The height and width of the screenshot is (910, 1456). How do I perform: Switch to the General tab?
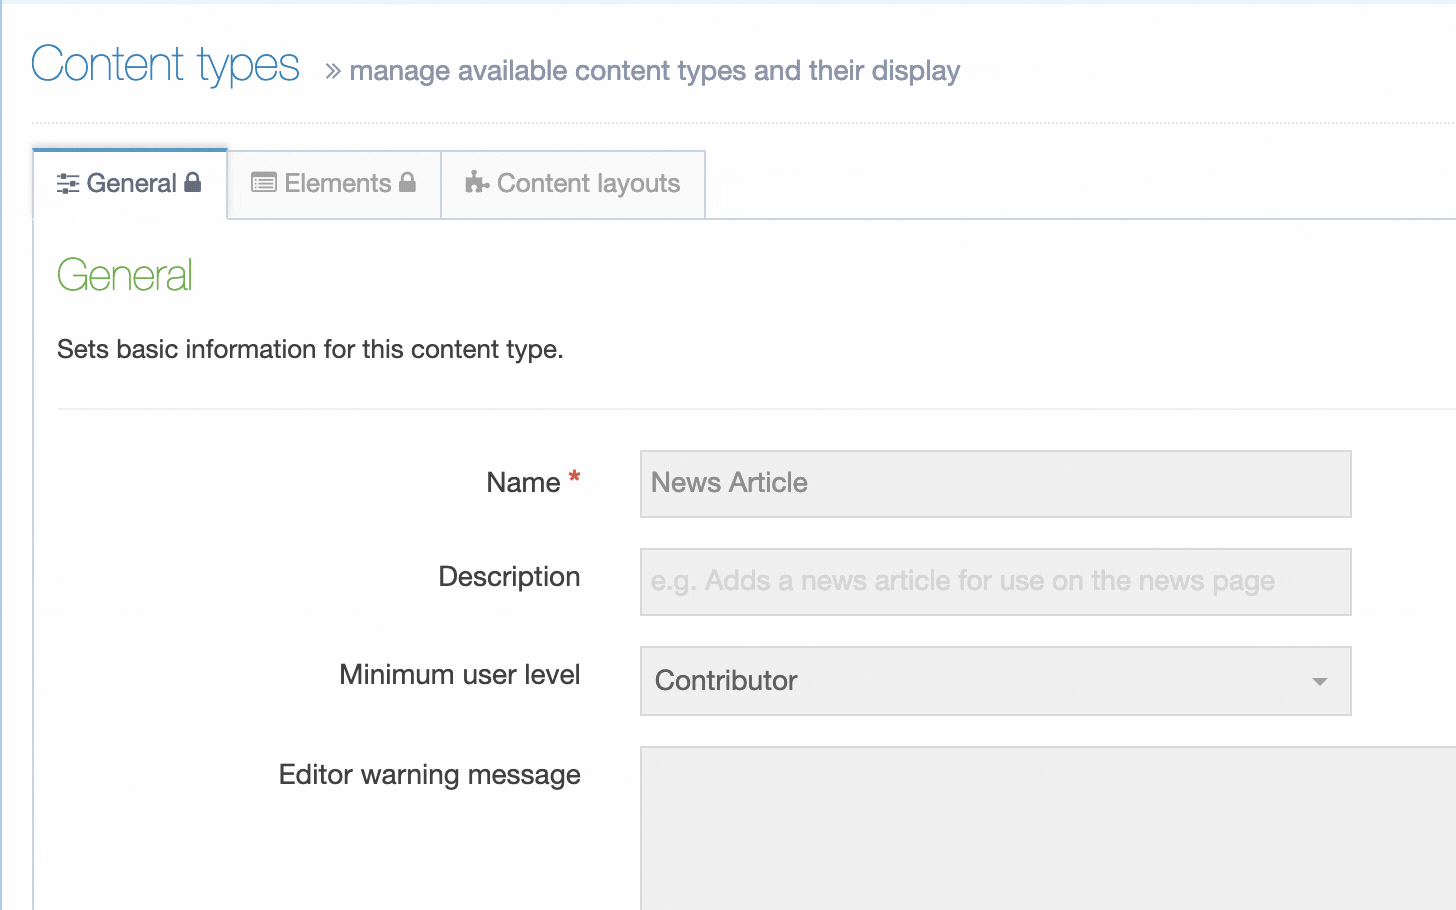tap(130, 184)
